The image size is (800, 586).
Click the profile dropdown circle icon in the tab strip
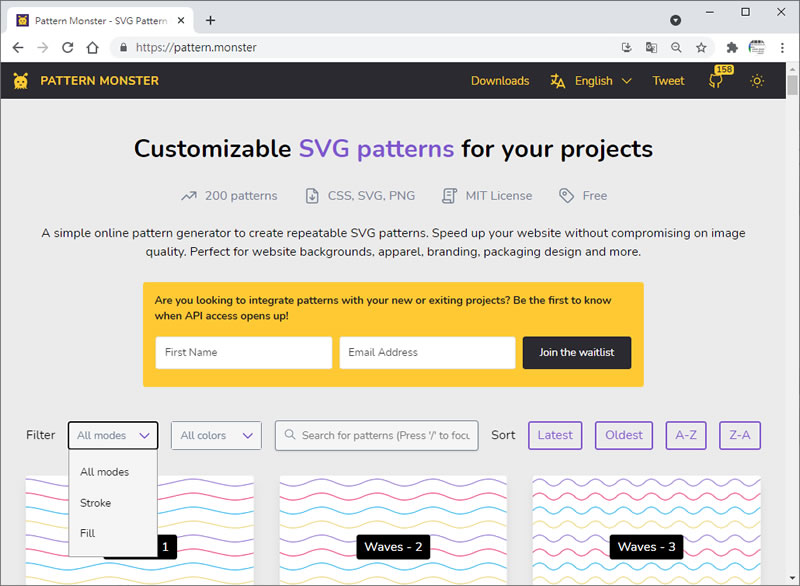pos(676,20)
